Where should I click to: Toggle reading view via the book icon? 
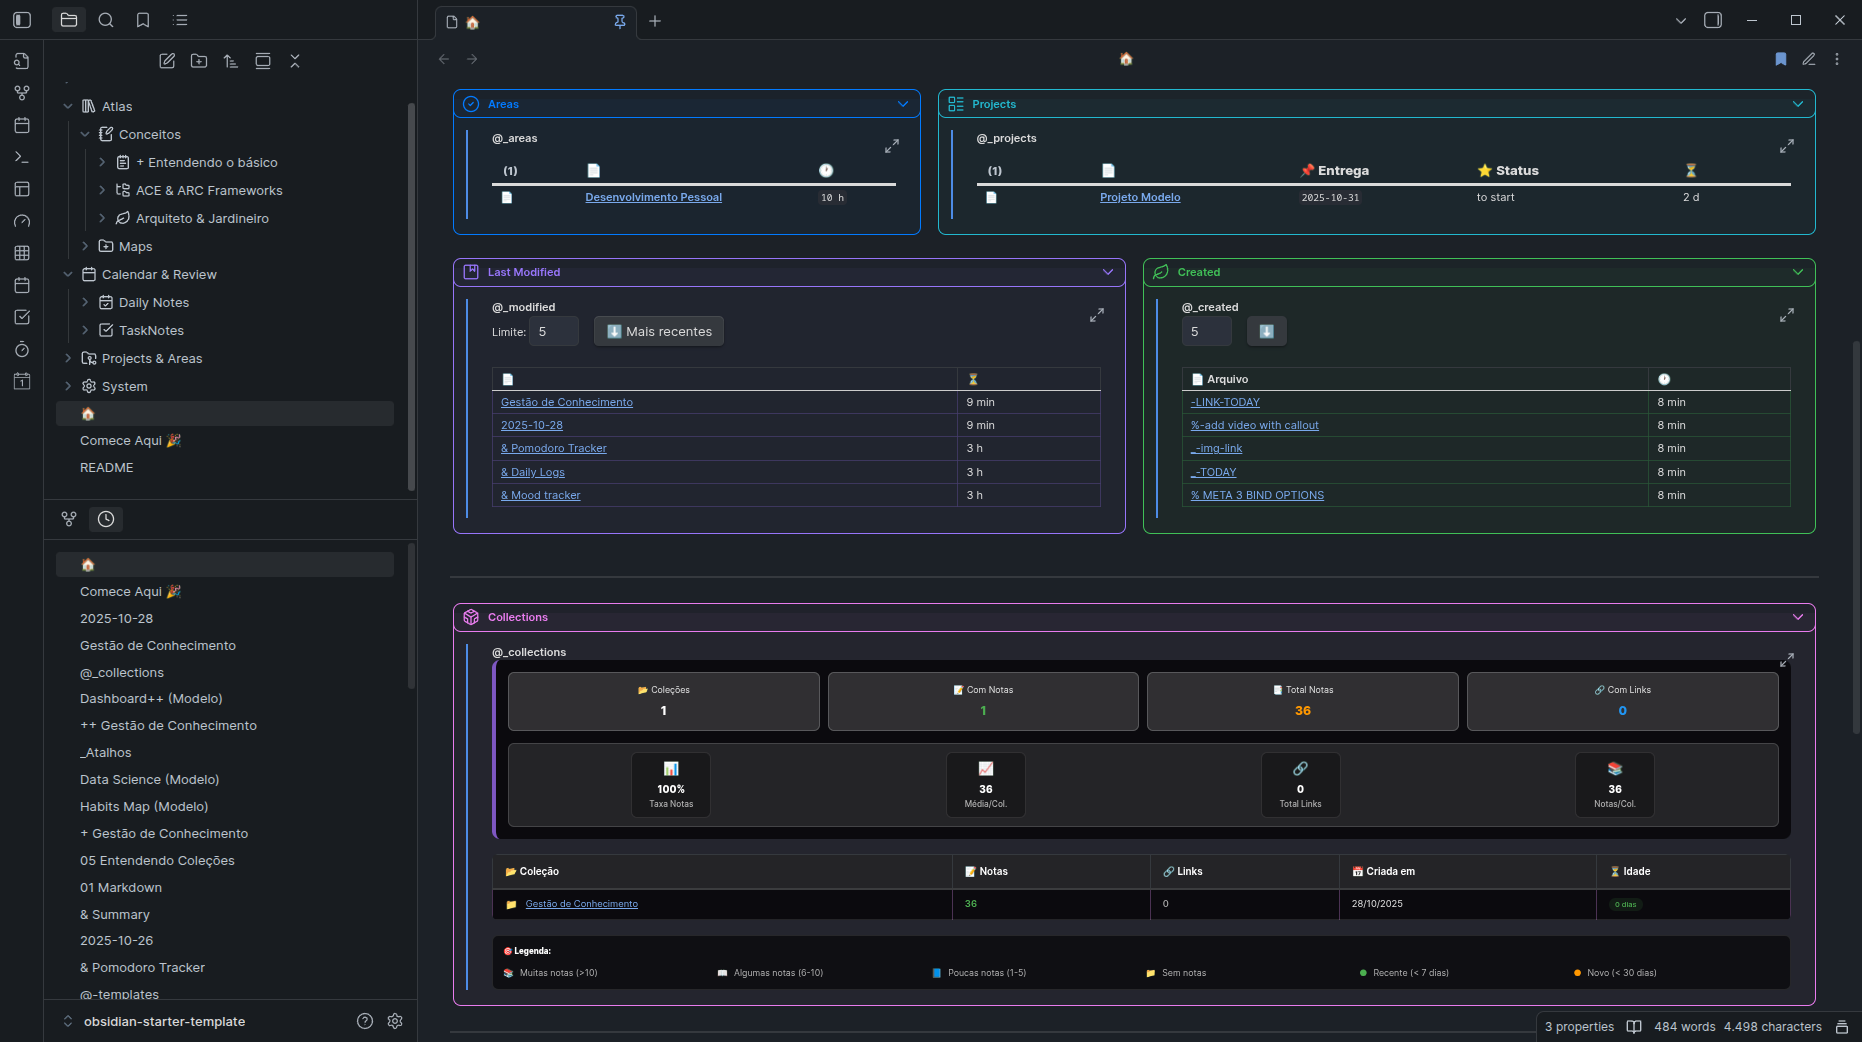pyautogui.click(x=1633, y=1027)
